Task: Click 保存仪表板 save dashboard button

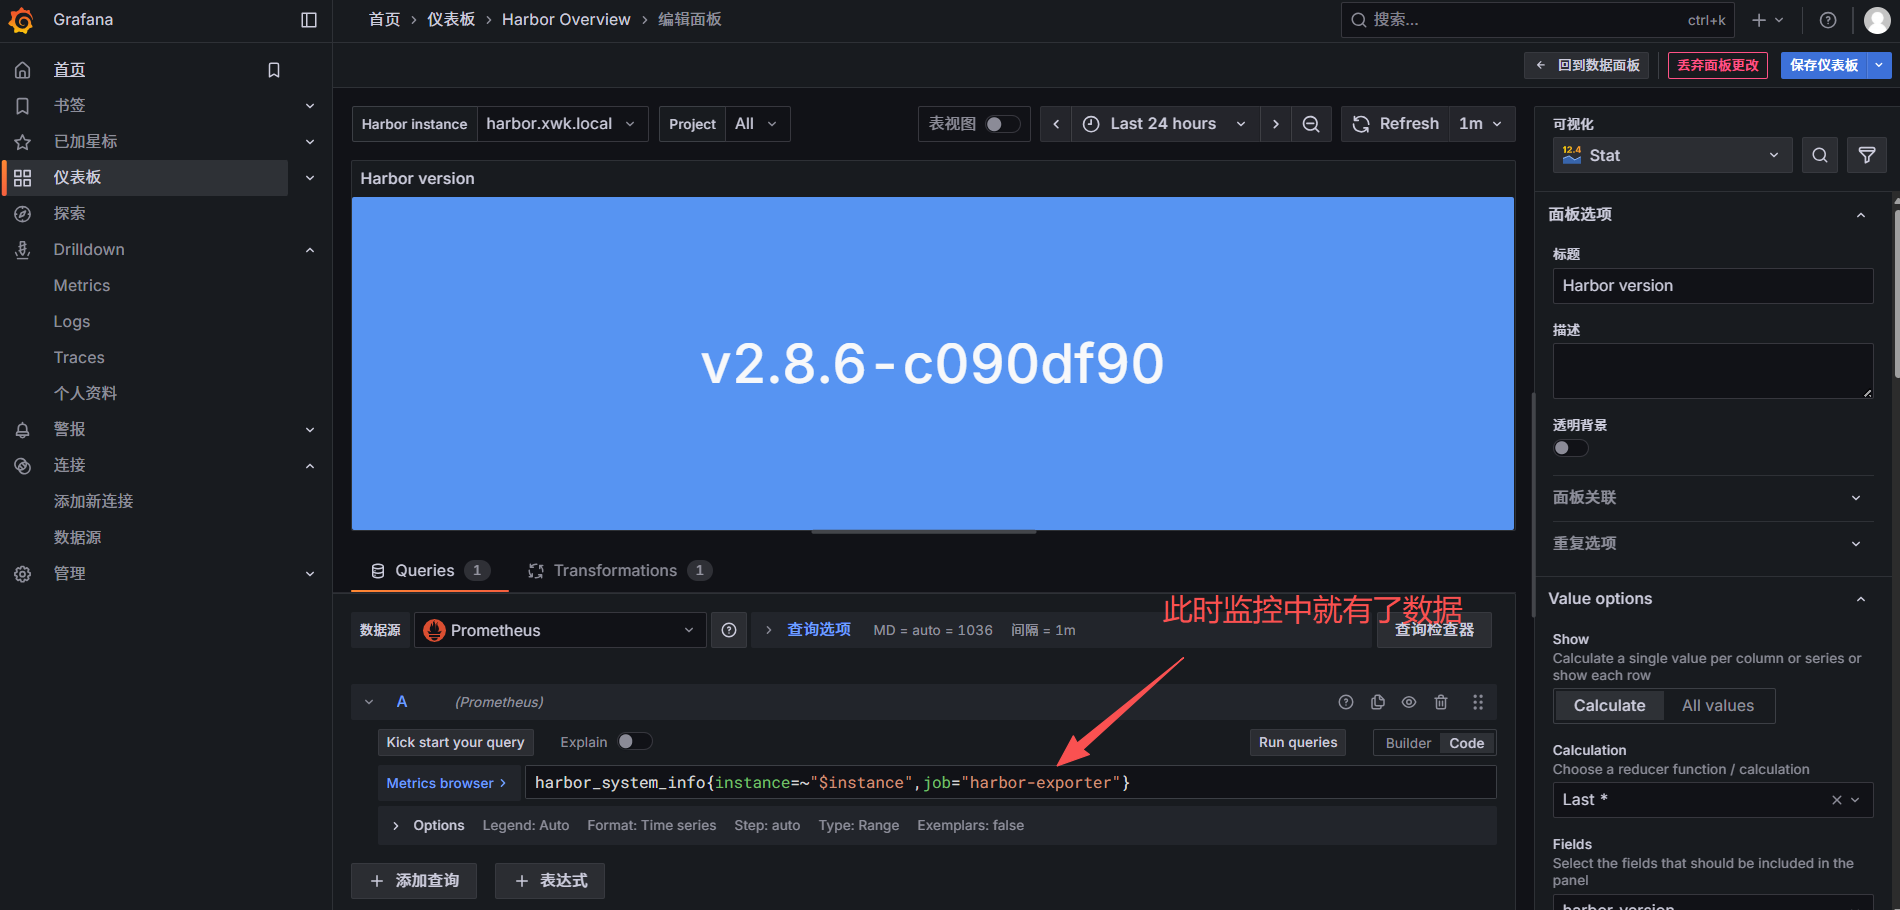Action: 1824,65
